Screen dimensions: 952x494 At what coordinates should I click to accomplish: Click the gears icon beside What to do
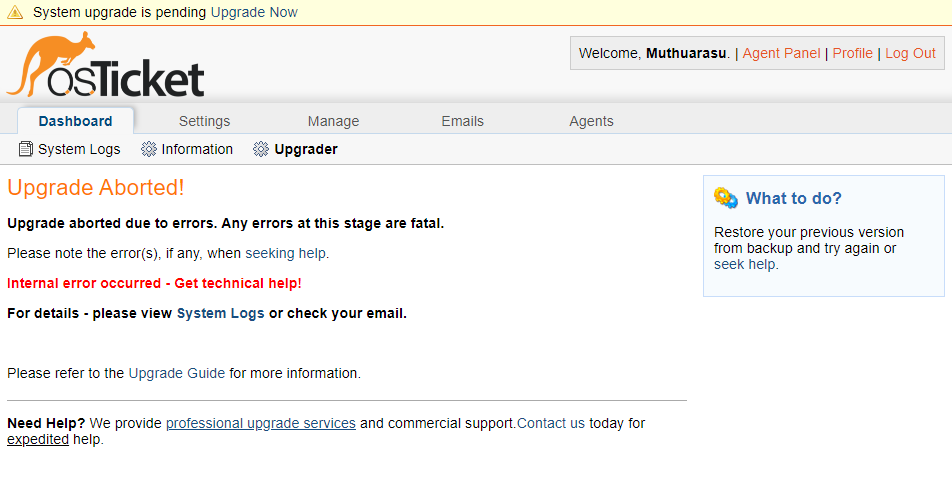click(726, 198)
